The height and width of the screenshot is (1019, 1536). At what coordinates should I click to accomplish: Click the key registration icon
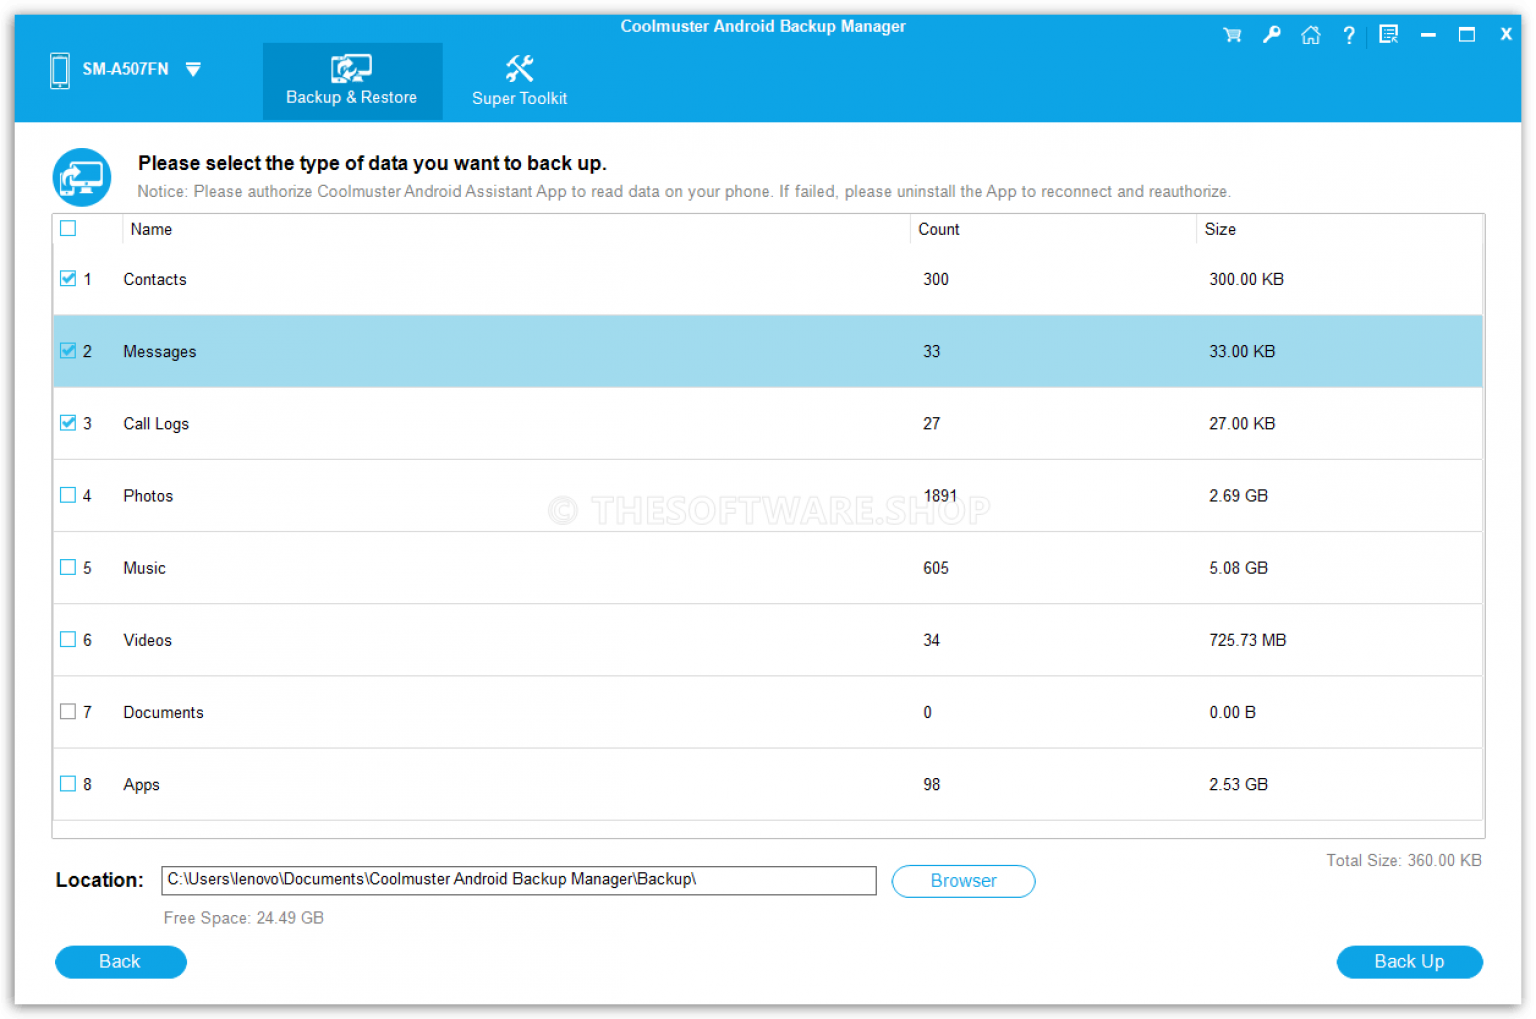[x=1271, y=34]
